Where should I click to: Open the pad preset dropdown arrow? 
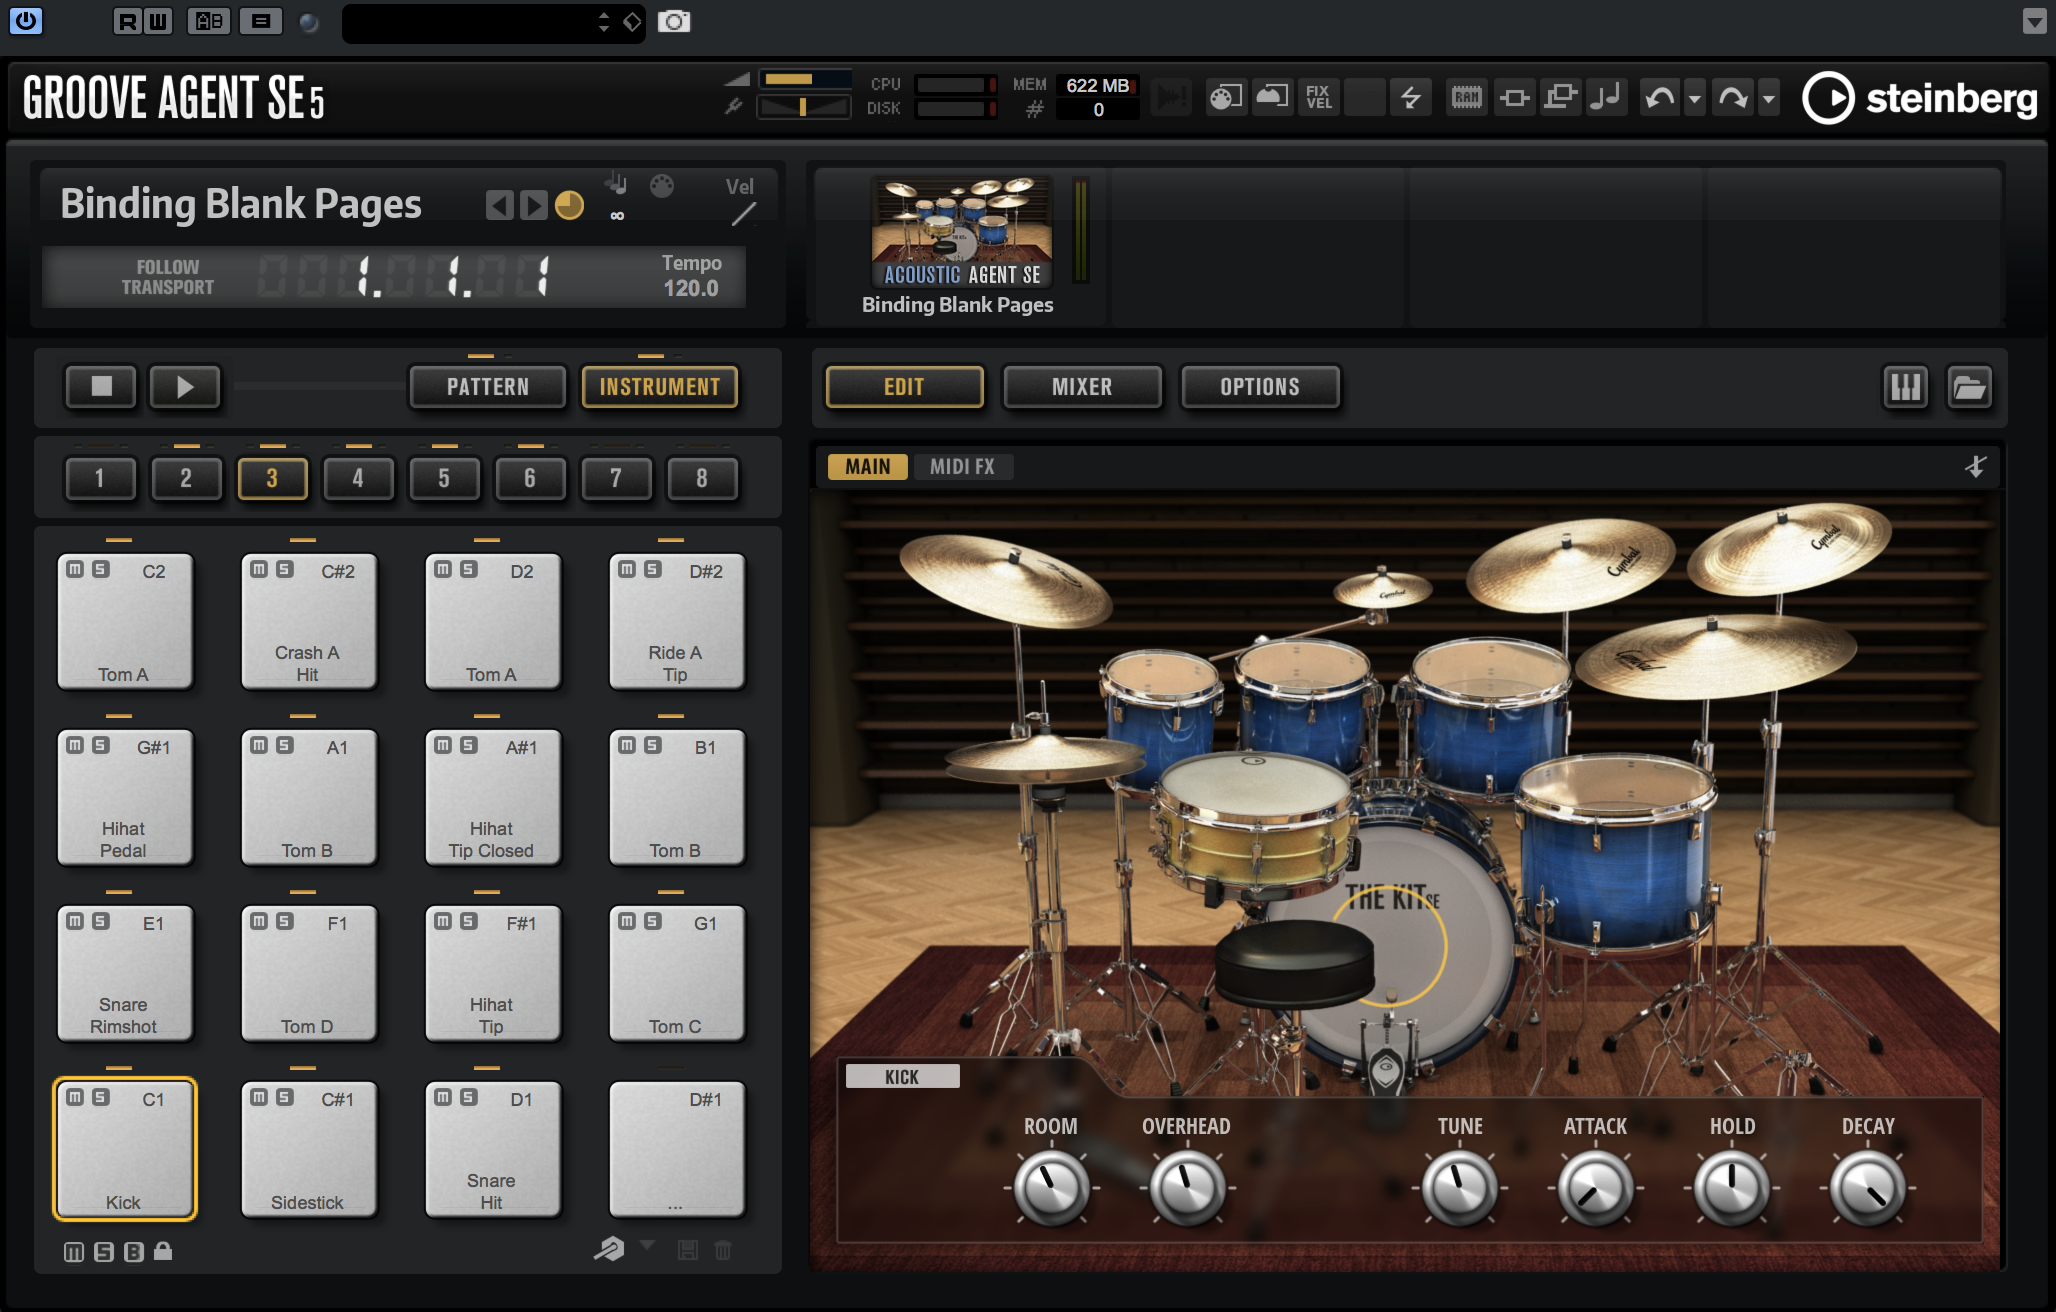[x=647, y=1245]
